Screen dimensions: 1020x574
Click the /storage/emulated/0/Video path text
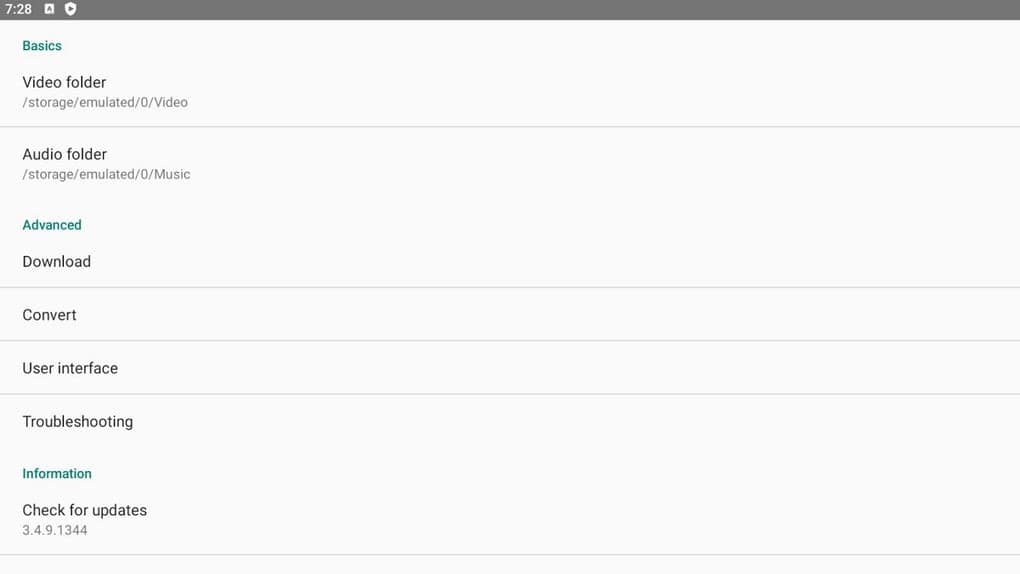click(x=105, y=102)
